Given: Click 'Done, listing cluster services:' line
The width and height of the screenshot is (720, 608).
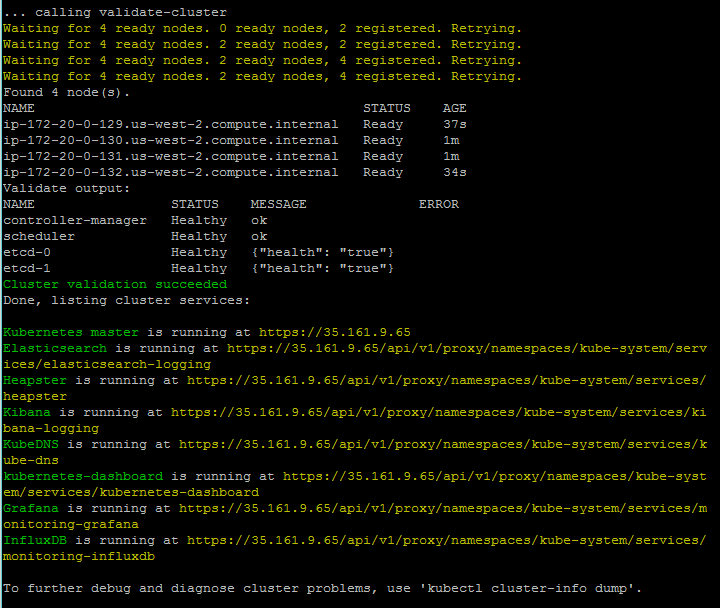Looking at the screenshot, I should [x=127, y=300].
